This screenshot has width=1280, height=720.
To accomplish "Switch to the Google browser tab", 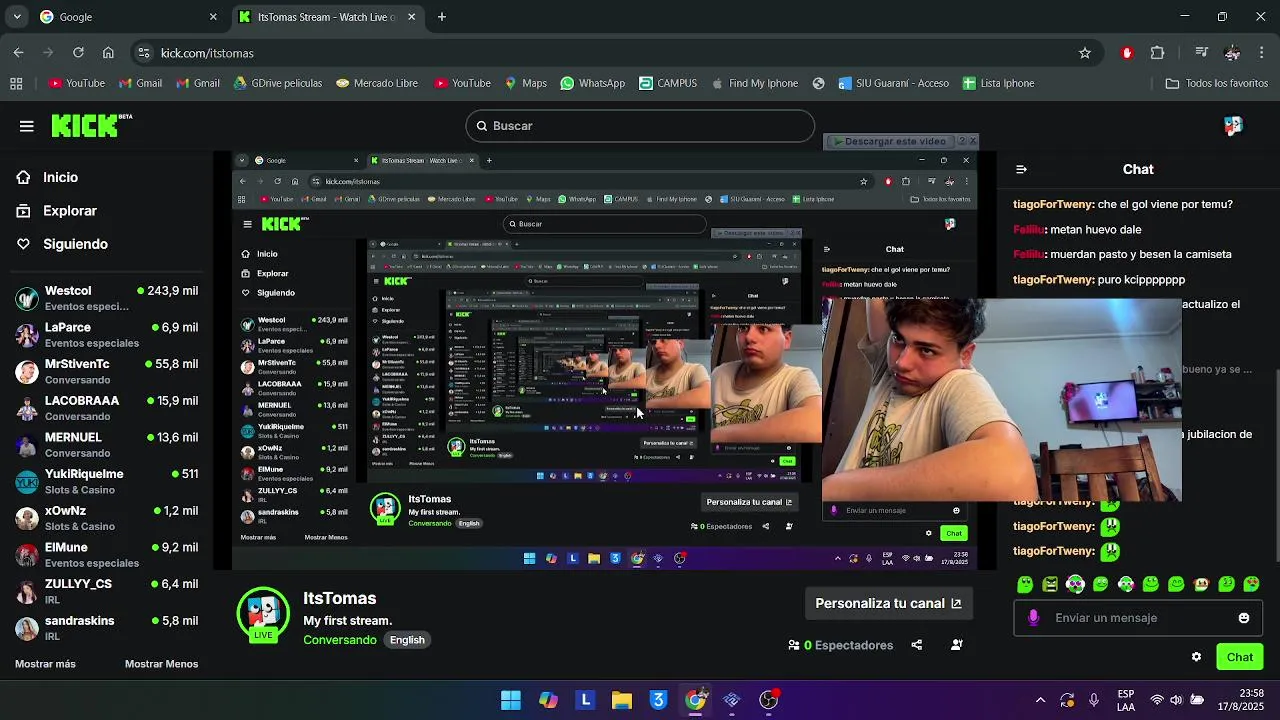I will (128, 17).
